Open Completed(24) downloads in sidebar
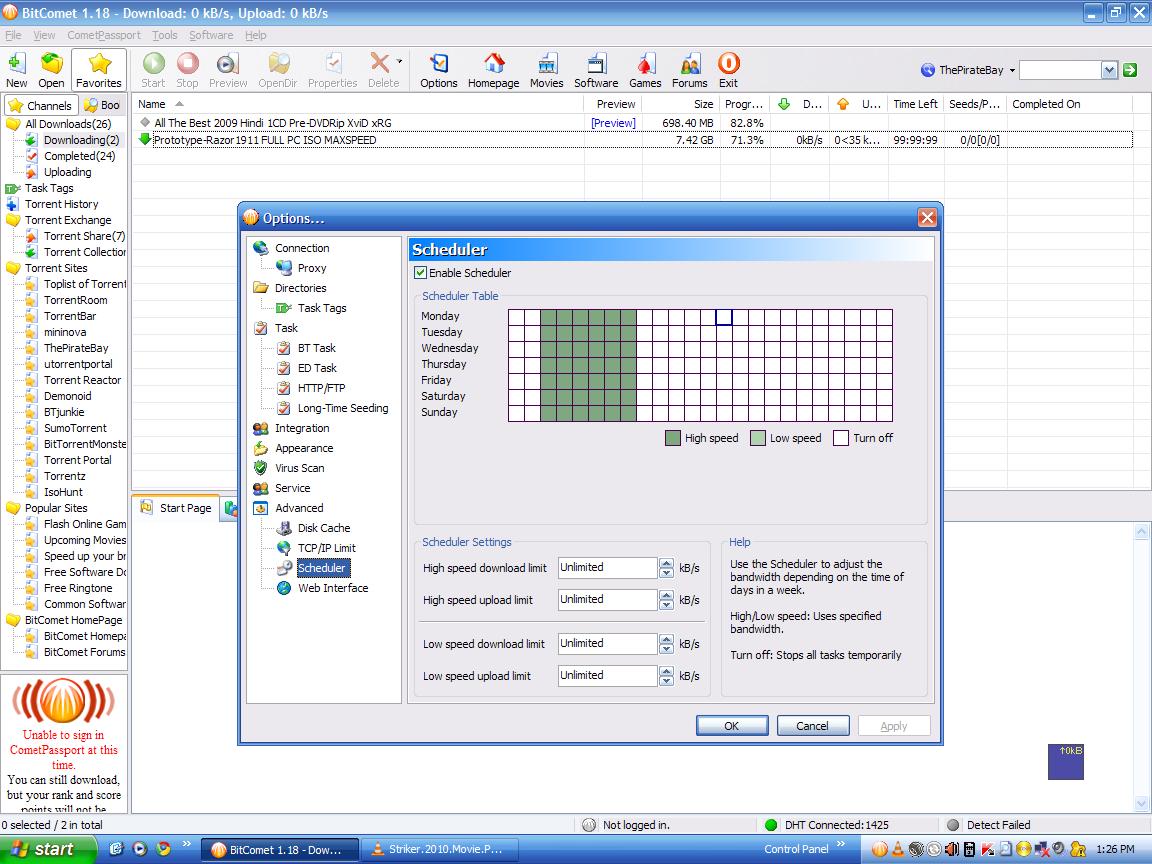Screen dimensions: 1152x864 click(79, 156)
